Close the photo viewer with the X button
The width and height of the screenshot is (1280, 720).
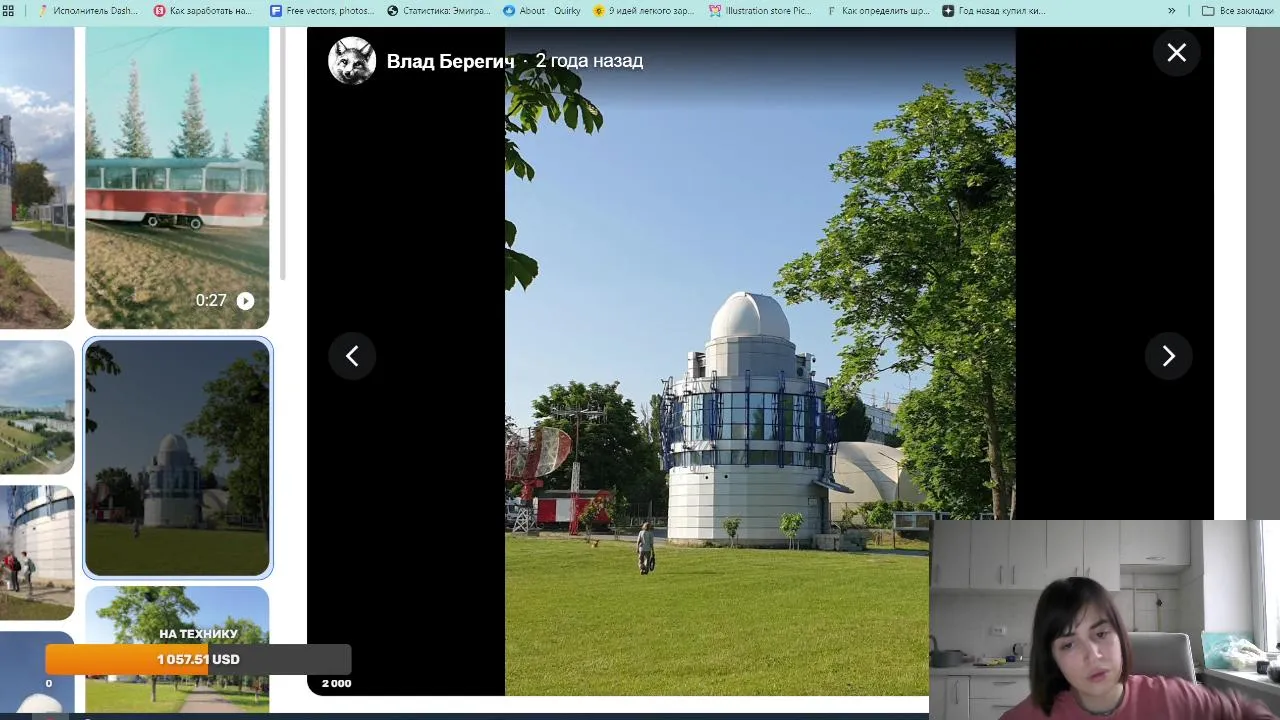1176,52
